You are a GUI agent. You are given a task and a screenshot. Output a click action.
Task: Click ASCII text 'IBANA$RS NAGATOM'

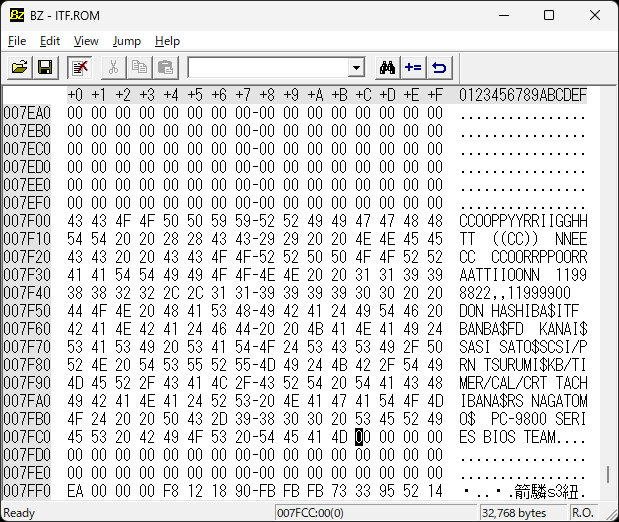click(523, 401)
